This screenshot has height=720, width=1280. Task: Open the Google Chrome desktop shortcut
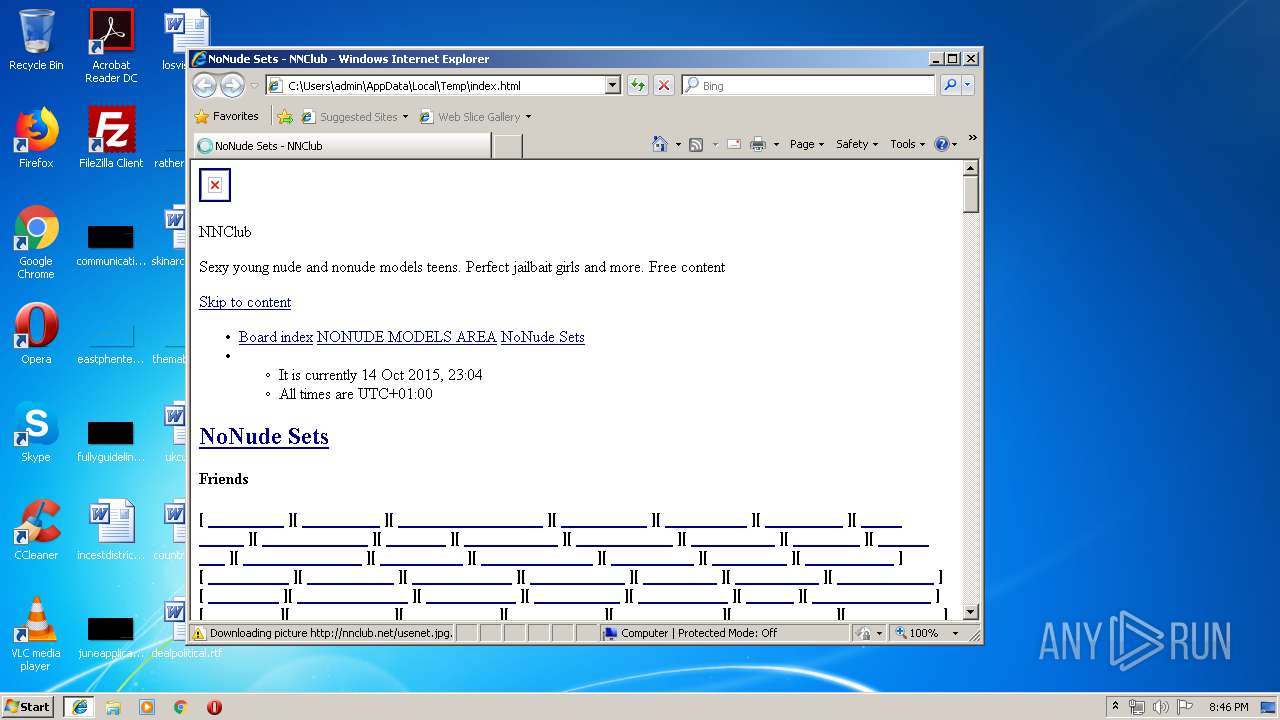tap(36, 242)
